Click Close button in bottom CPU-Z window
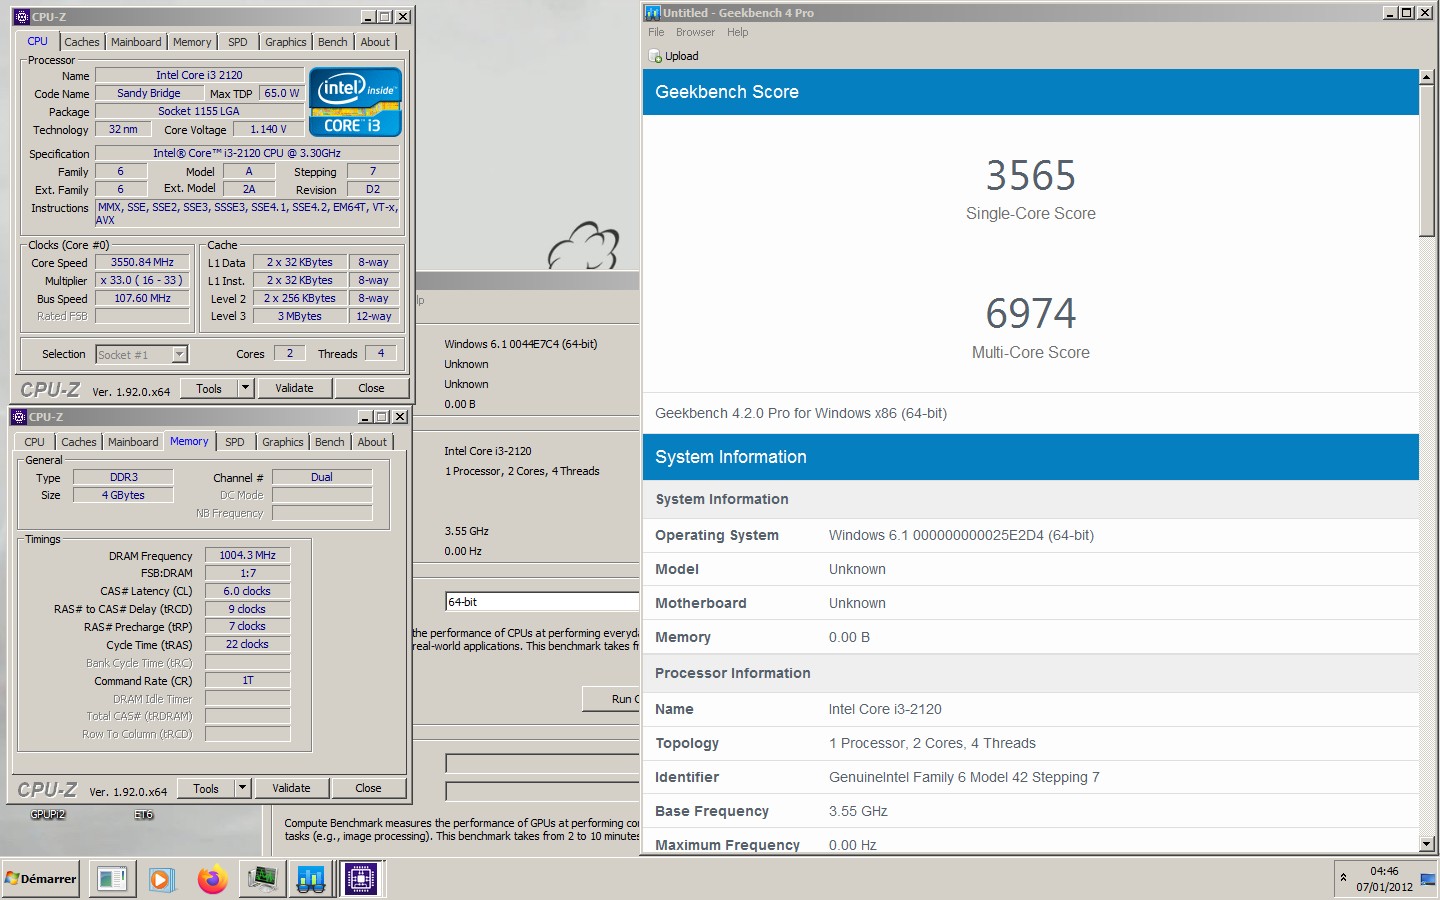1440x900 pixels. [x=368, y=788]
